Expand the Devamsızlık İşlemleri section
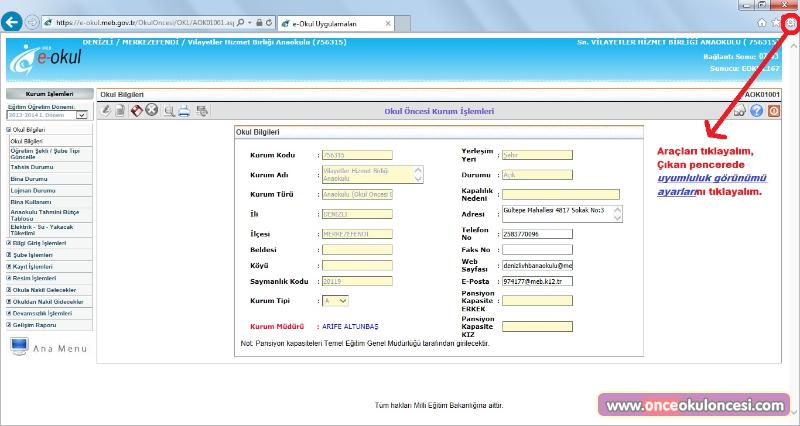800x426 pixels. 40,313
